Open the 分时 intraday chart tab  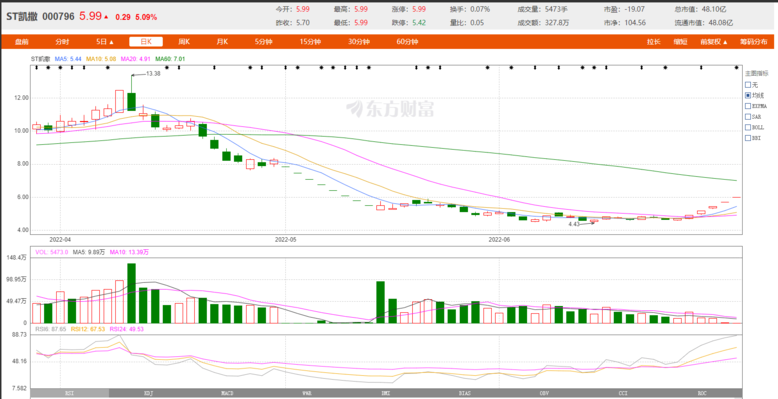pos(63,42)
